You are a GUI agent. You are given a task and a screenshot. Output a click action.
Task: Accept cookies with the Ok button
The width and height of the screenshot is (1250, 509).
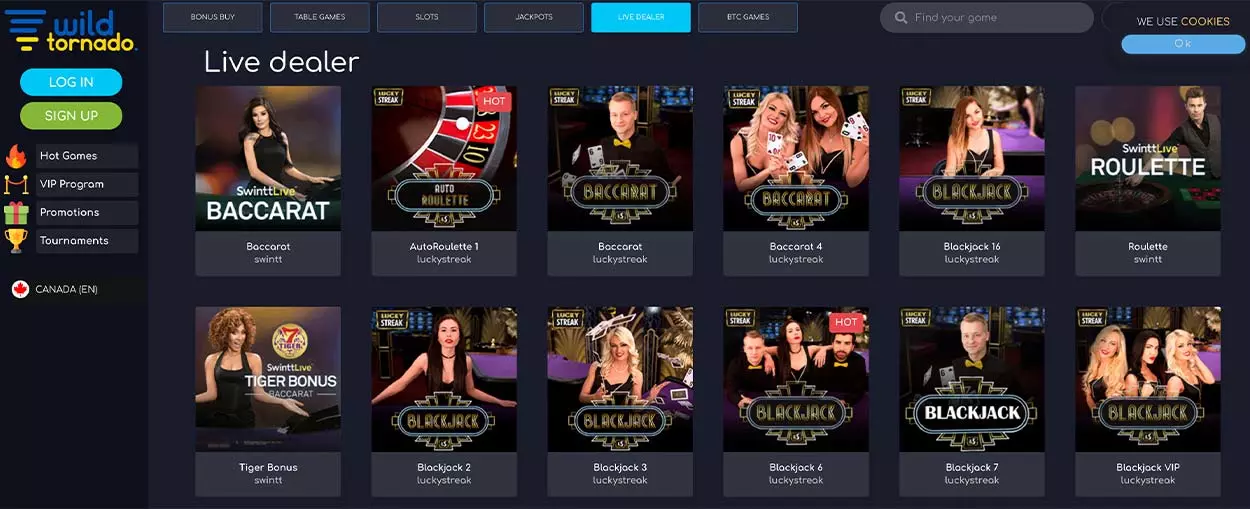click(x=1183, y=44)
